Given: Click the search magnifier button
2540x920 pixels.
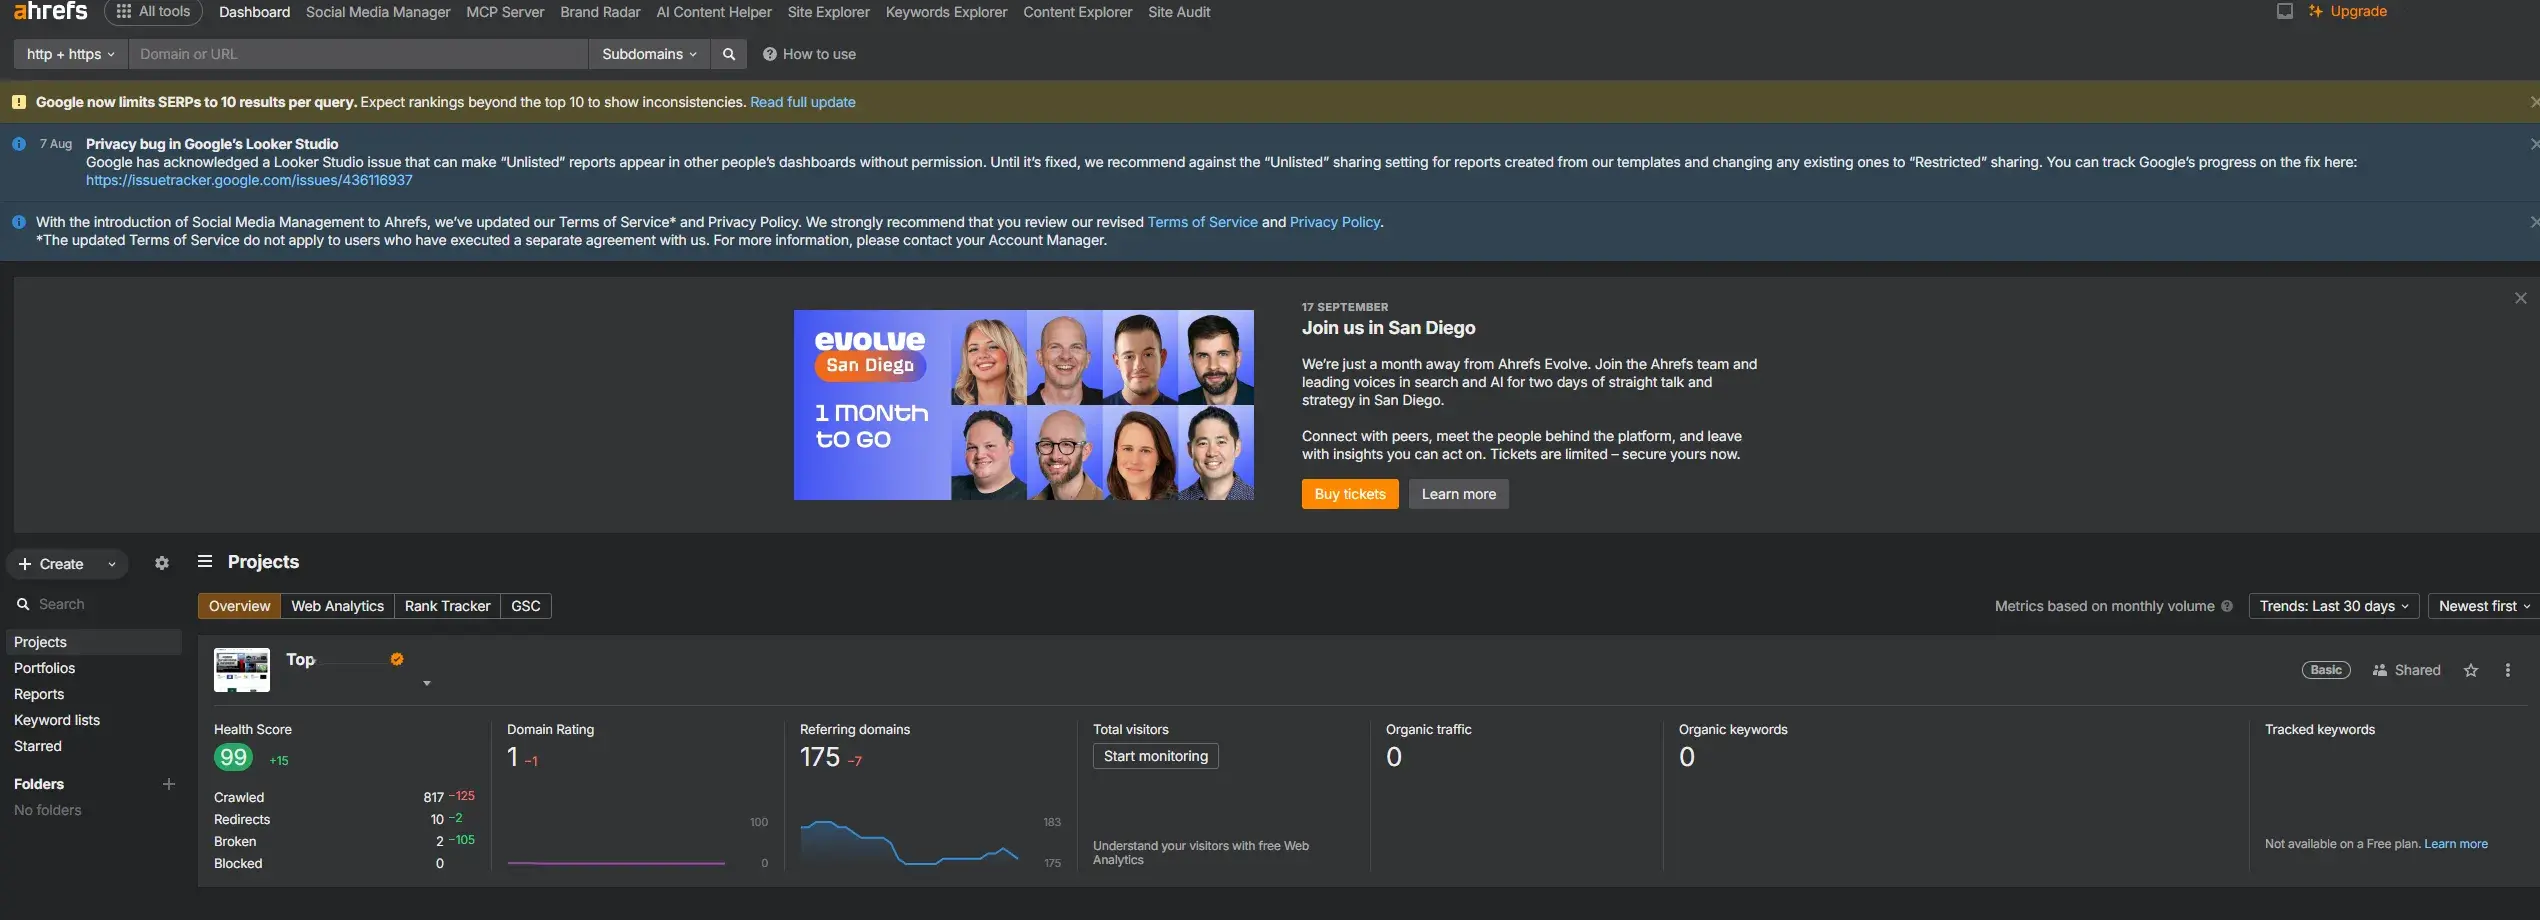Looking at the screenshot, I should tap(729, 54).
